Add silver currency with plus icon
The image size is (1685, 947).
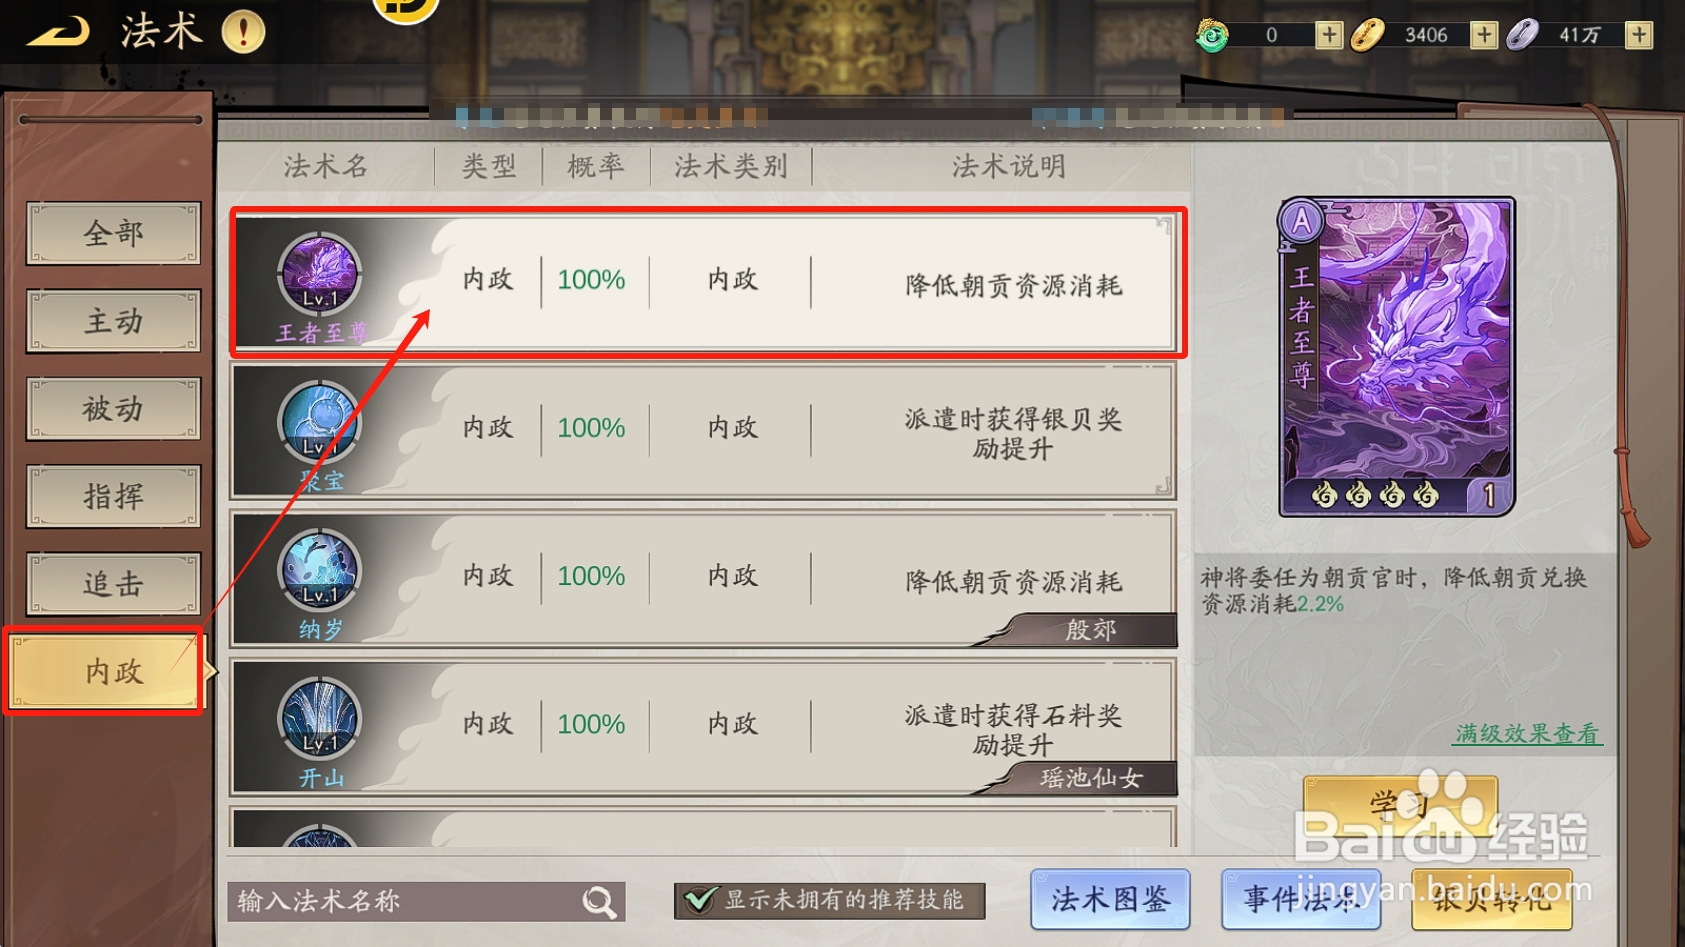[x=1639, y=35]
